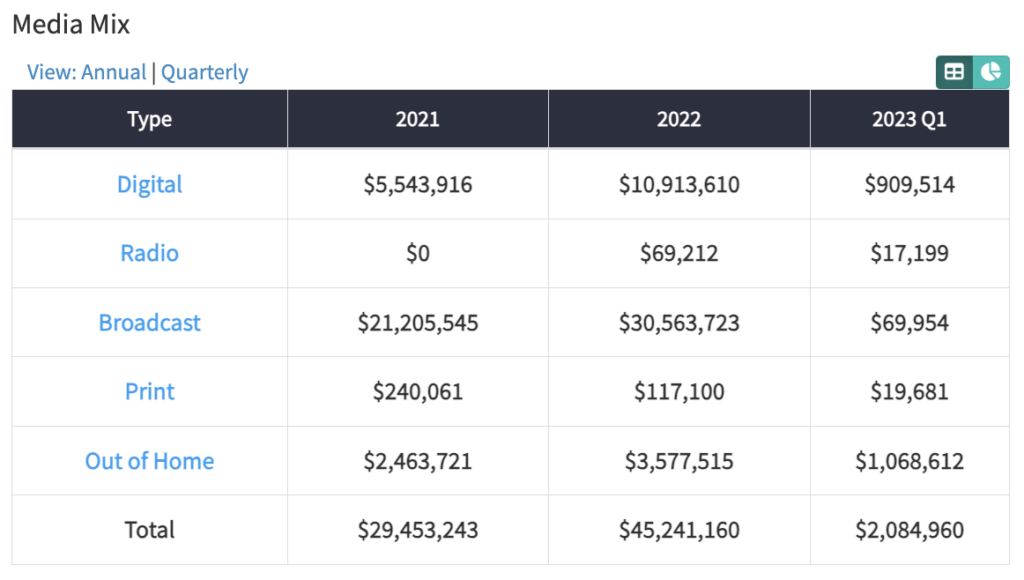Click the Broadcast 2021 value $21,205,545
The image size is (1024, 580).
coord(418,323)
